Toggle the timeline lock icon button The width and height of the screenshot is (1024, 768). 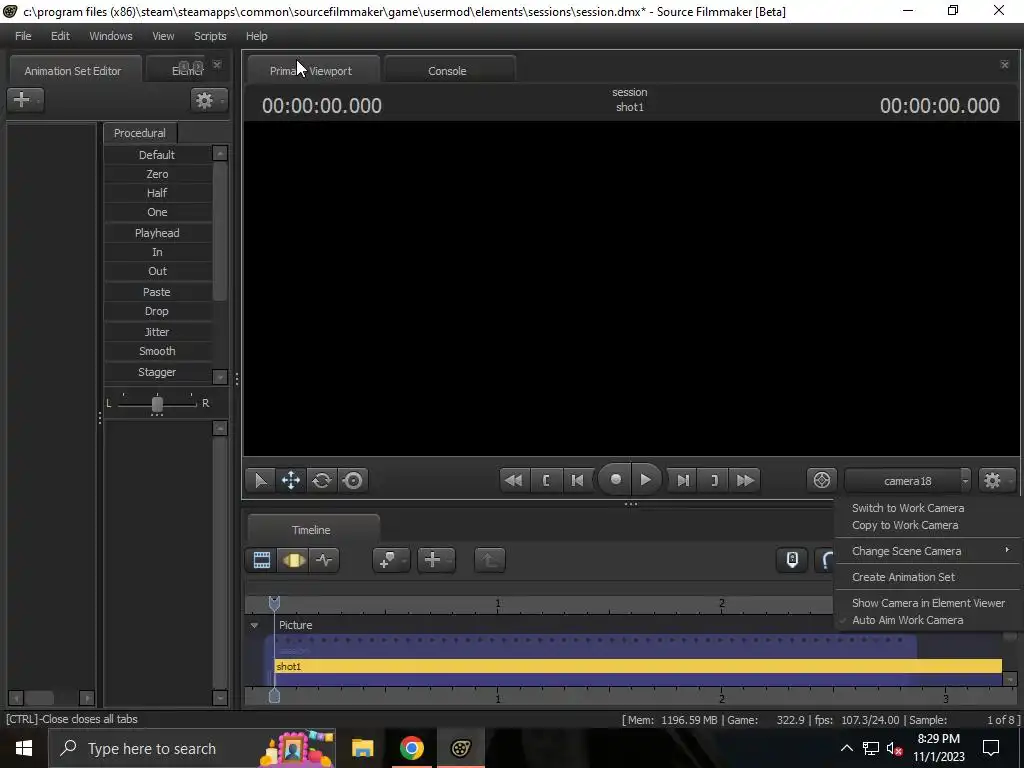[x=792, y=560]
